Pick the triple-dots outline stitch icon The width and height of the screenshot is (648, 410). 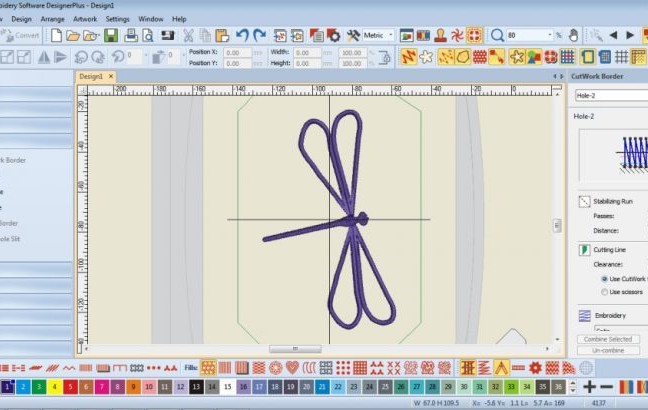pos(154,367)
